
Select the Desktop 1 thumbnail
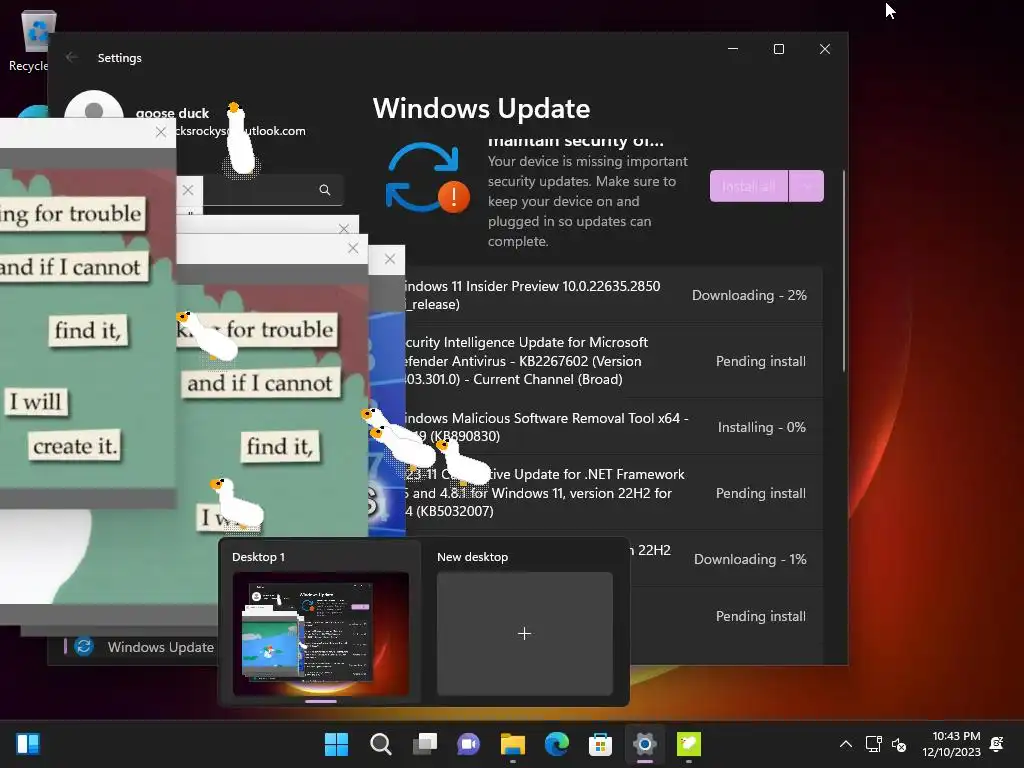click(321, 633)
